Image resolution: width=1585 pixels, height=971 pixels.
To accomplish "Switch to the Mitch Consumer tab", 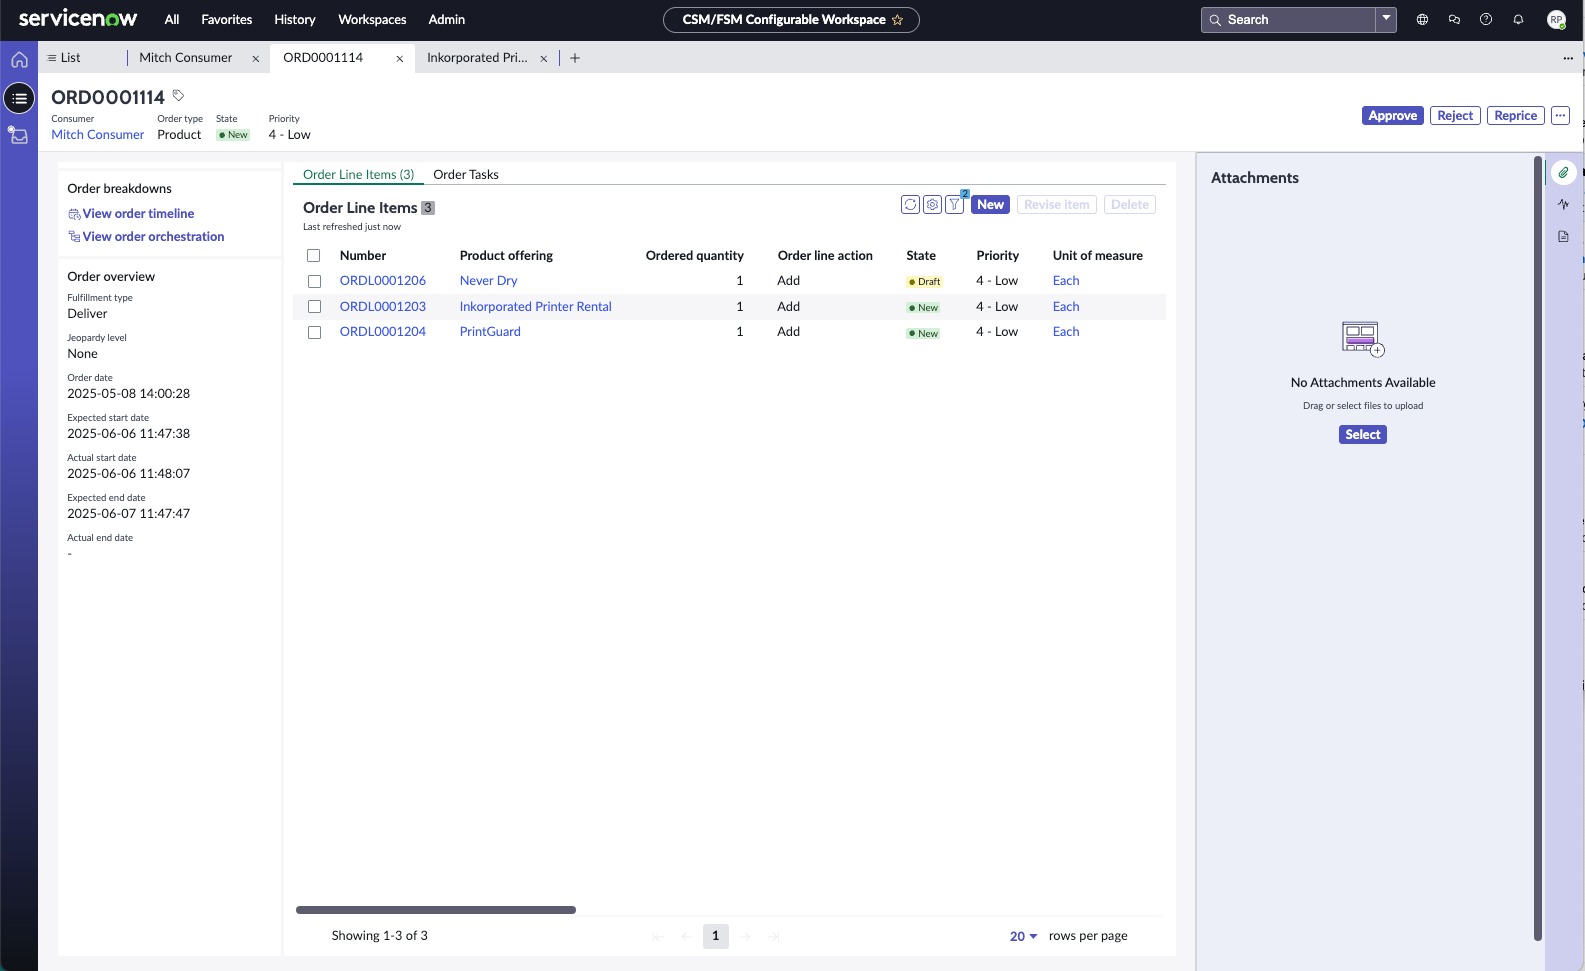I will pos(186,58).
